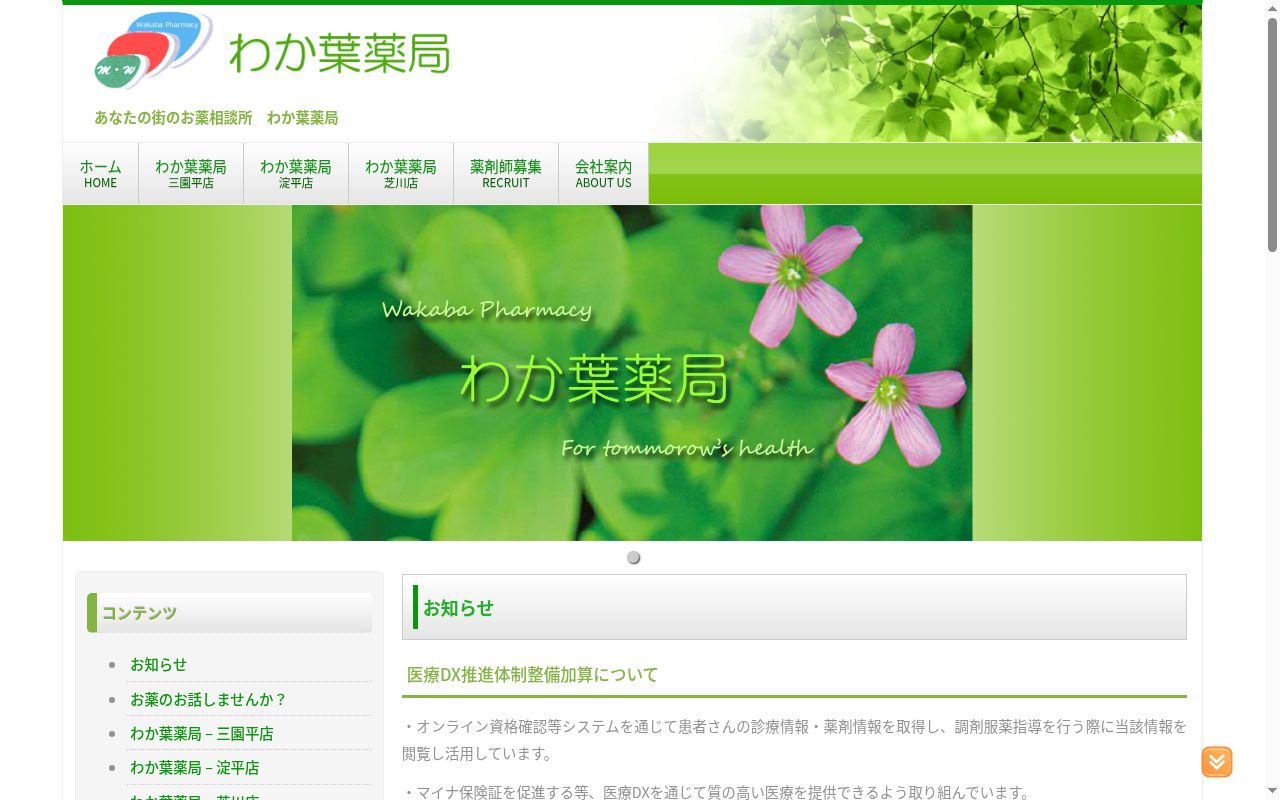Open sidebar link わか葉薬局 – 淀平店
Image resolution: width=1280 pixels, height=800 pixels.
194,767
